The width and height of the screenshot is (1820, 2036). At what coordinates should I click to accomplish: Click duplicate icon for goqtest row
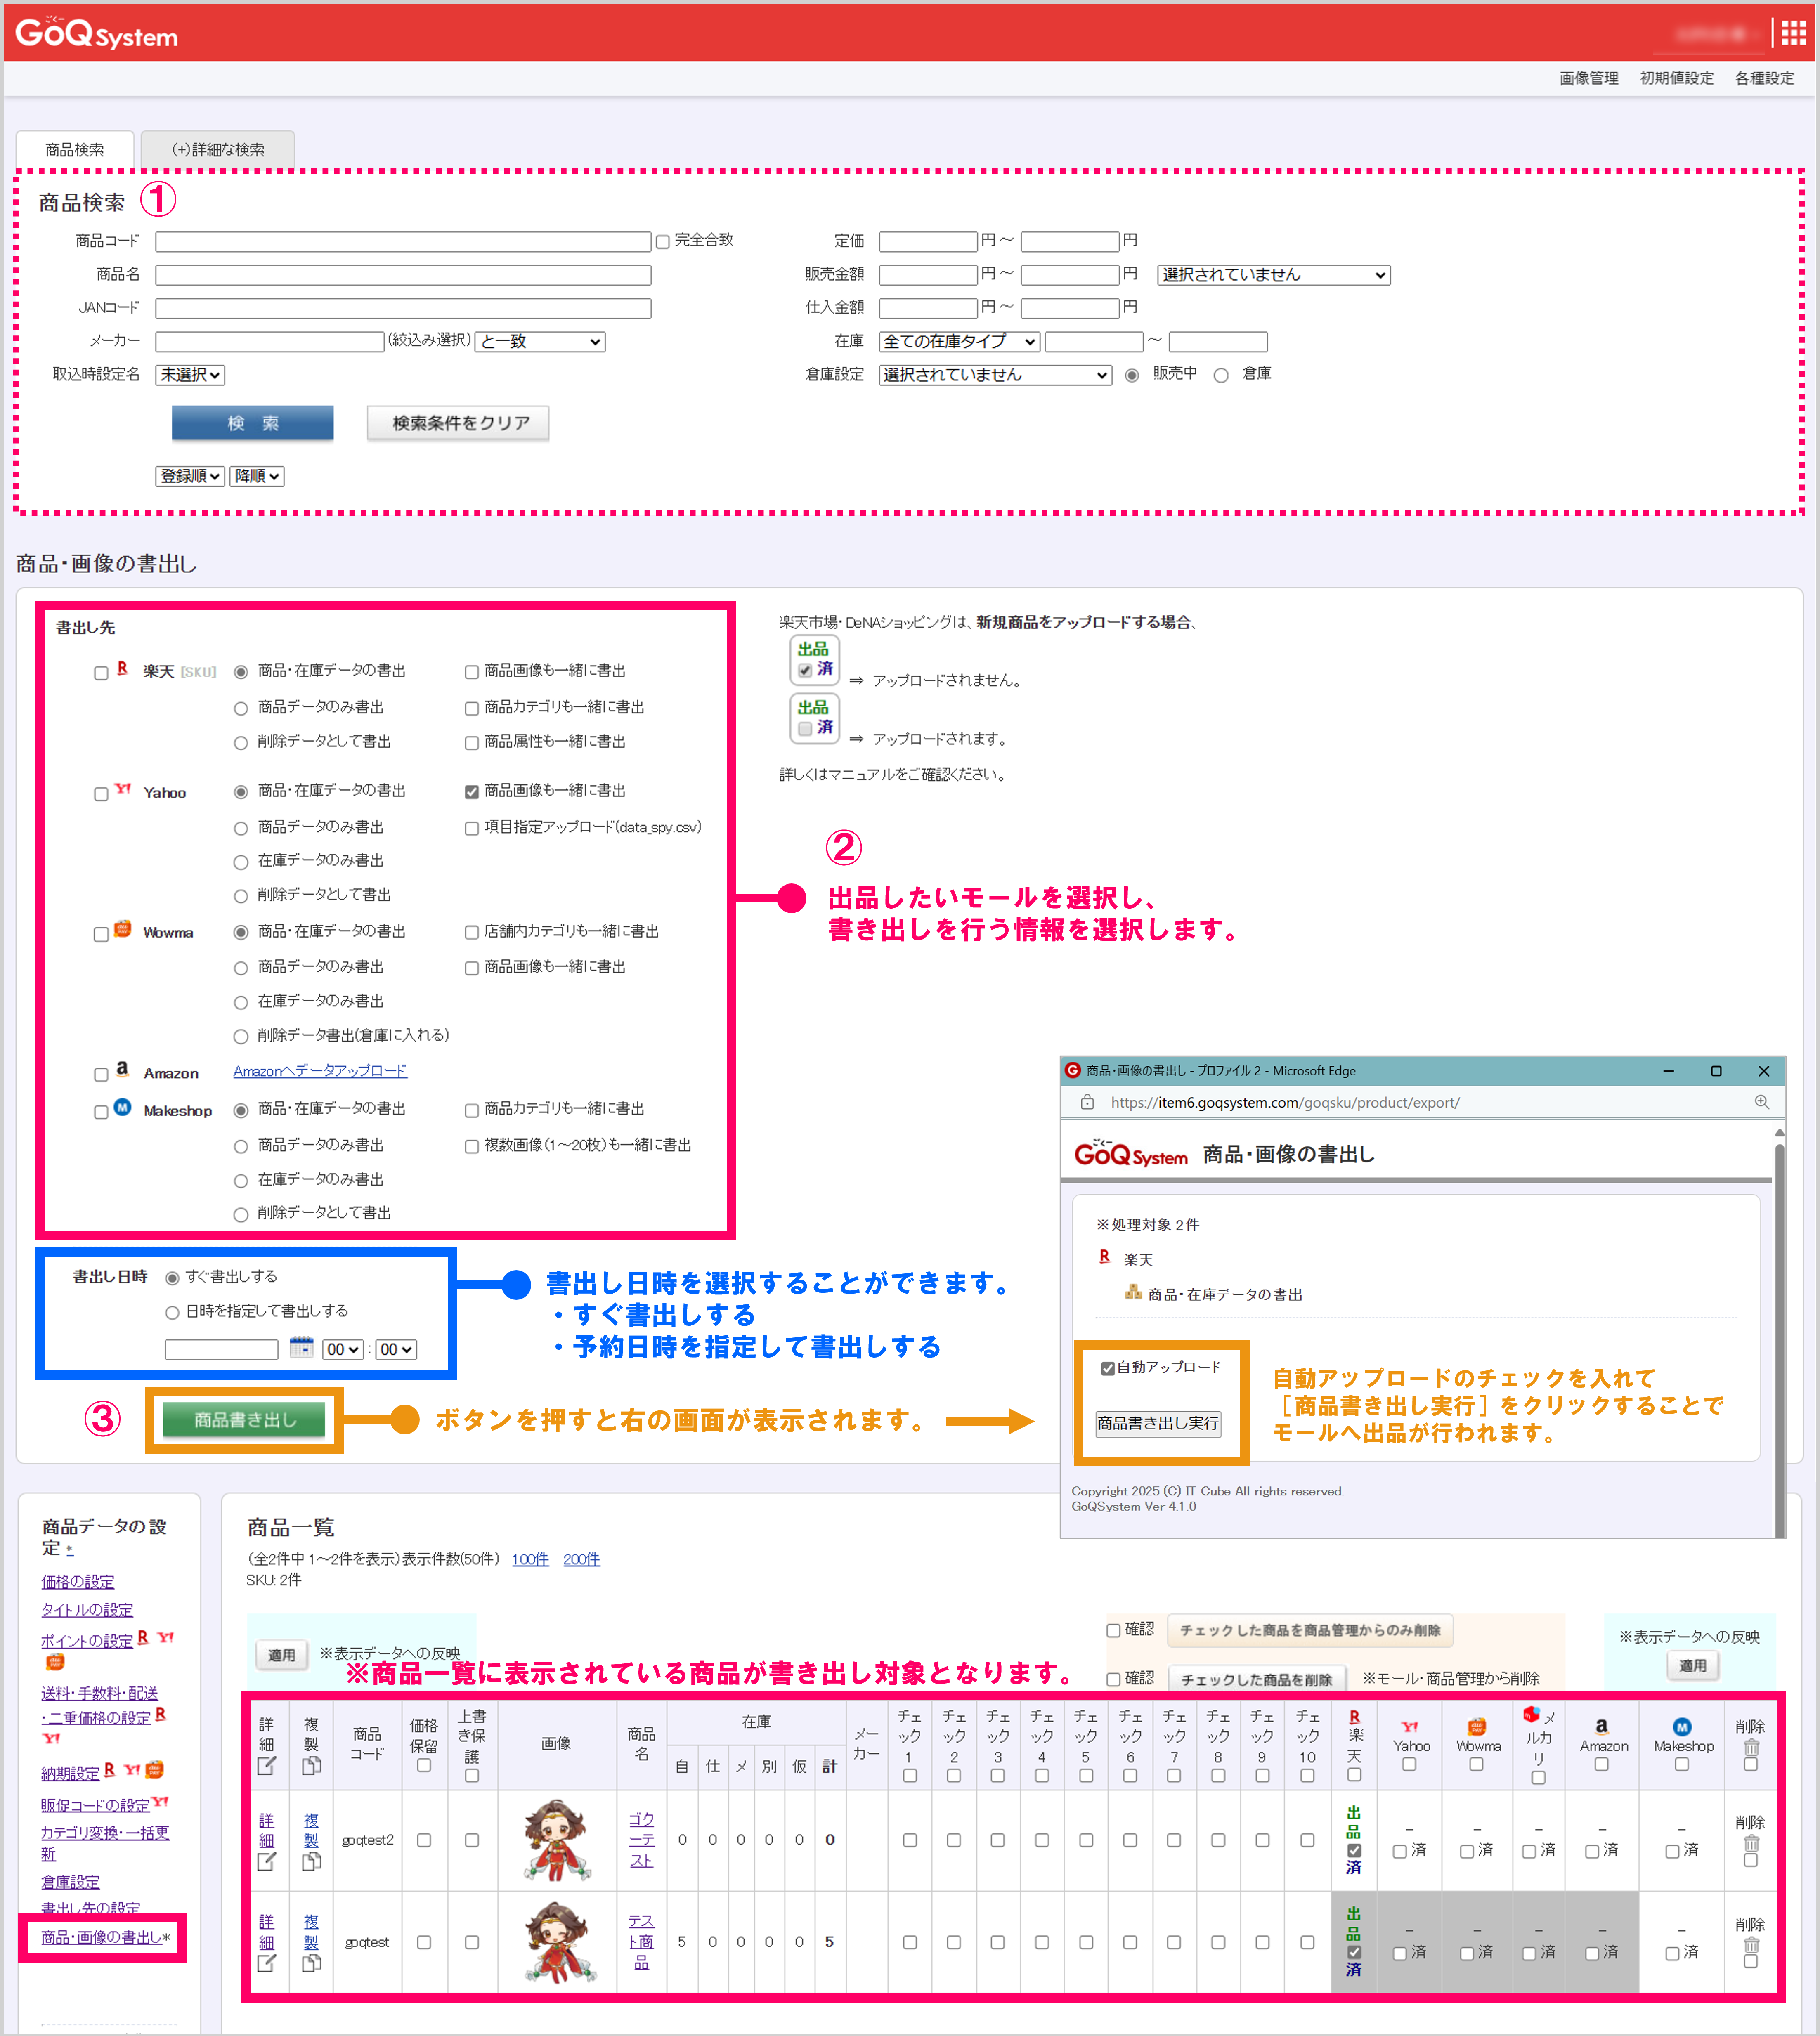pyautogui.click(x=312, y=1964)
